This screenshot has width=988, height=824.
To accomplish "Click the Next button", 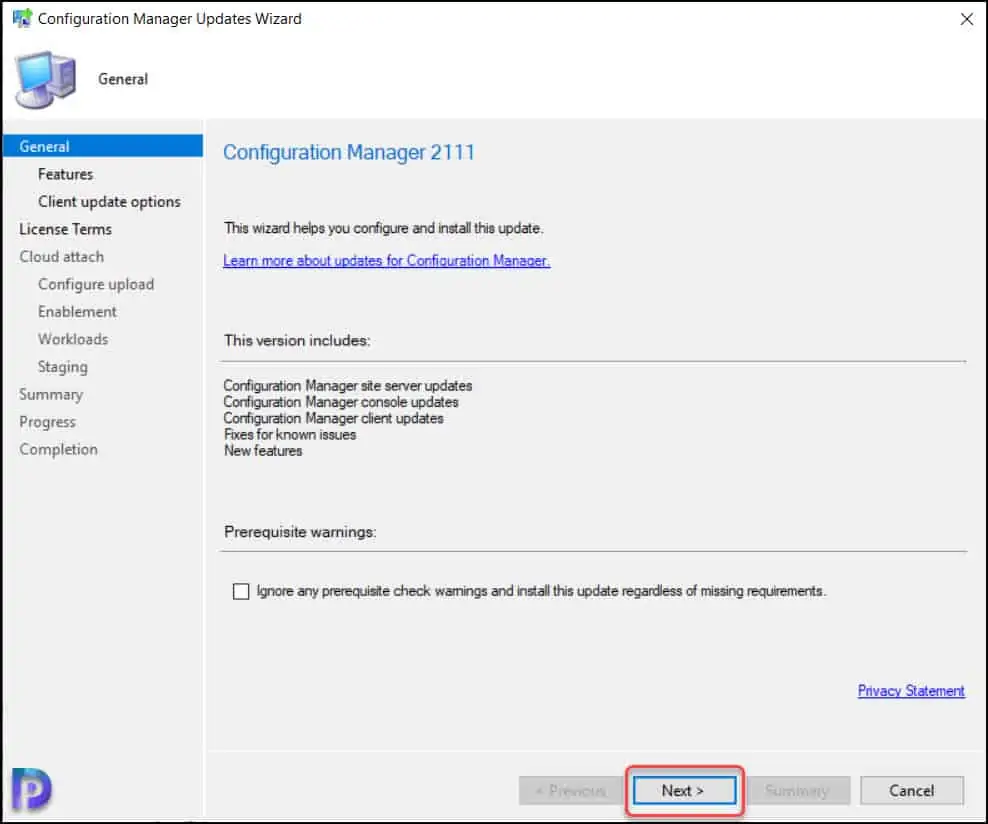I will (x=684, y=791).
